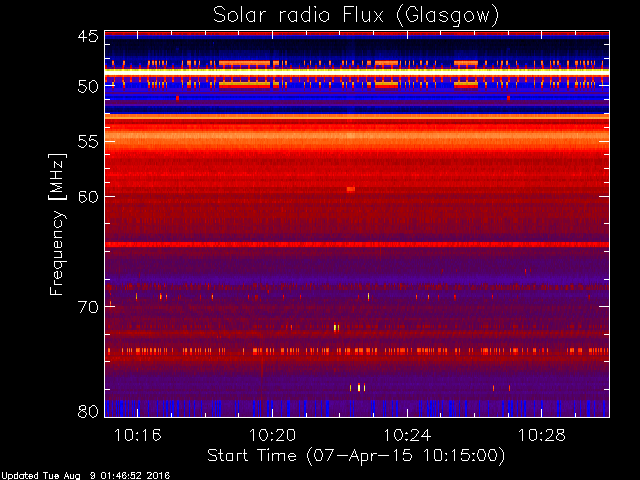Image resolution: width=640 pixels, height=480 pixels.
Task: Click the 10:20 time axis label
Action: click(272, 435)
